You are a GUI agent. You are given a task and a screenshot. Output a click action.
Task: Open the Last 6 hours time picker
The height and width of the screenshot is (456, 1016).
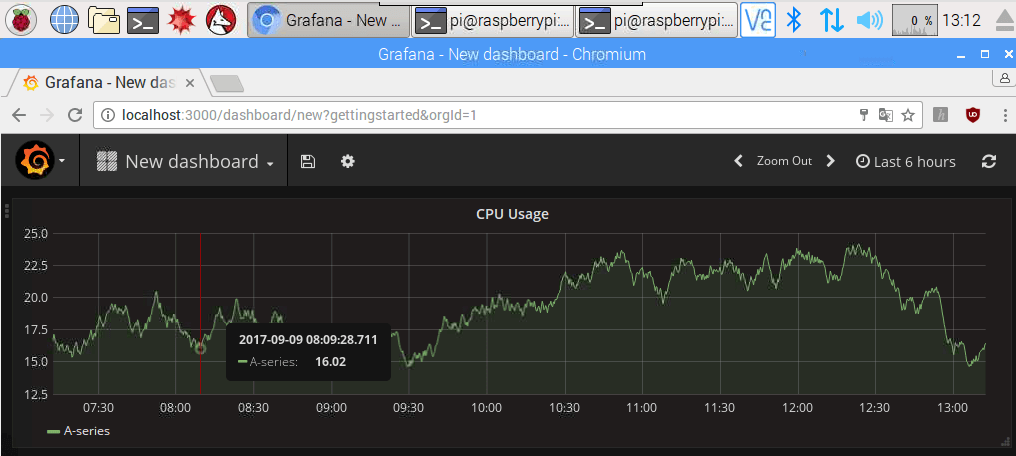[x=906, y=161]
